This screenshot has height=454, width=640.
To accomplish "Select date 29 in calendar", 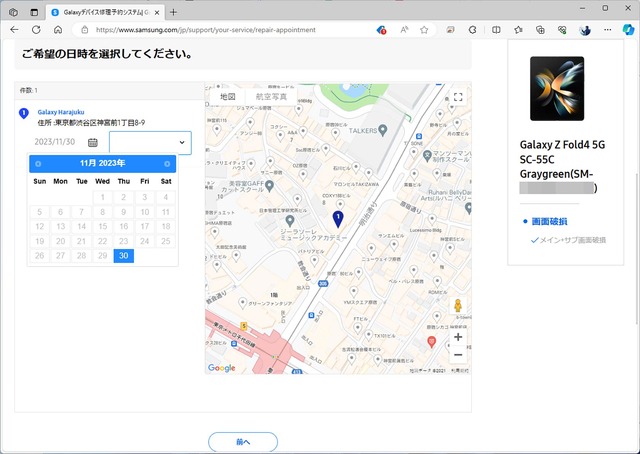I will [x=102, y=256].
